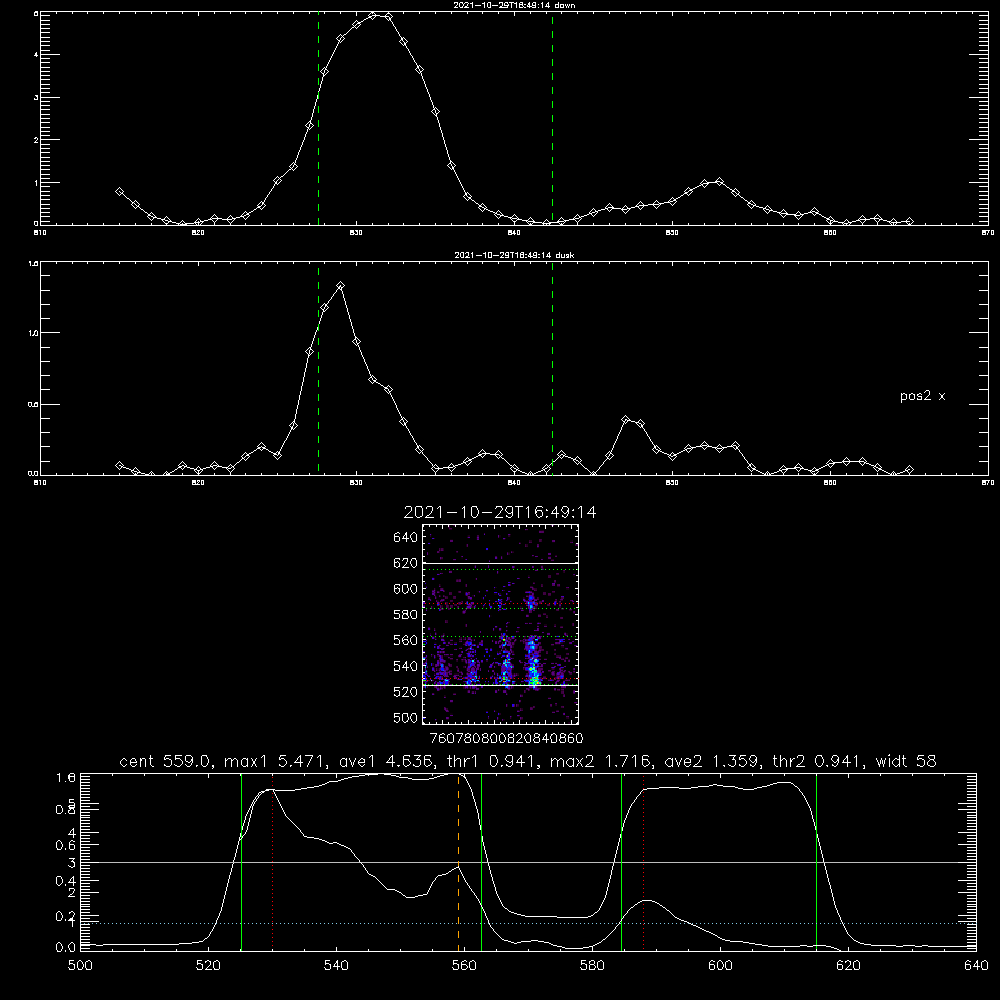Click the dusk plot title text
This screenshot has width=1000, height=1000.
[514, 255]
